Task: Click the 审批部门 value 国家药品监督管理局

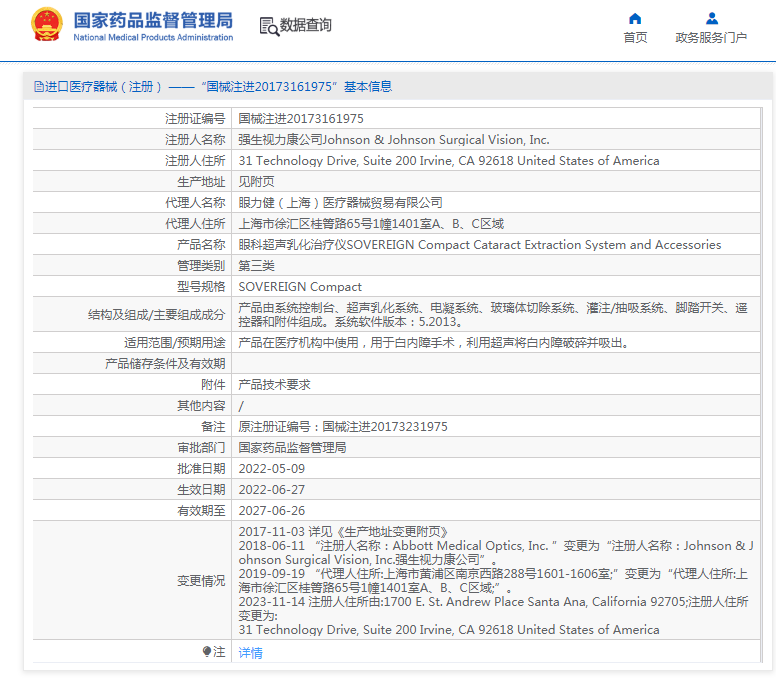Action: coord(292,447)
